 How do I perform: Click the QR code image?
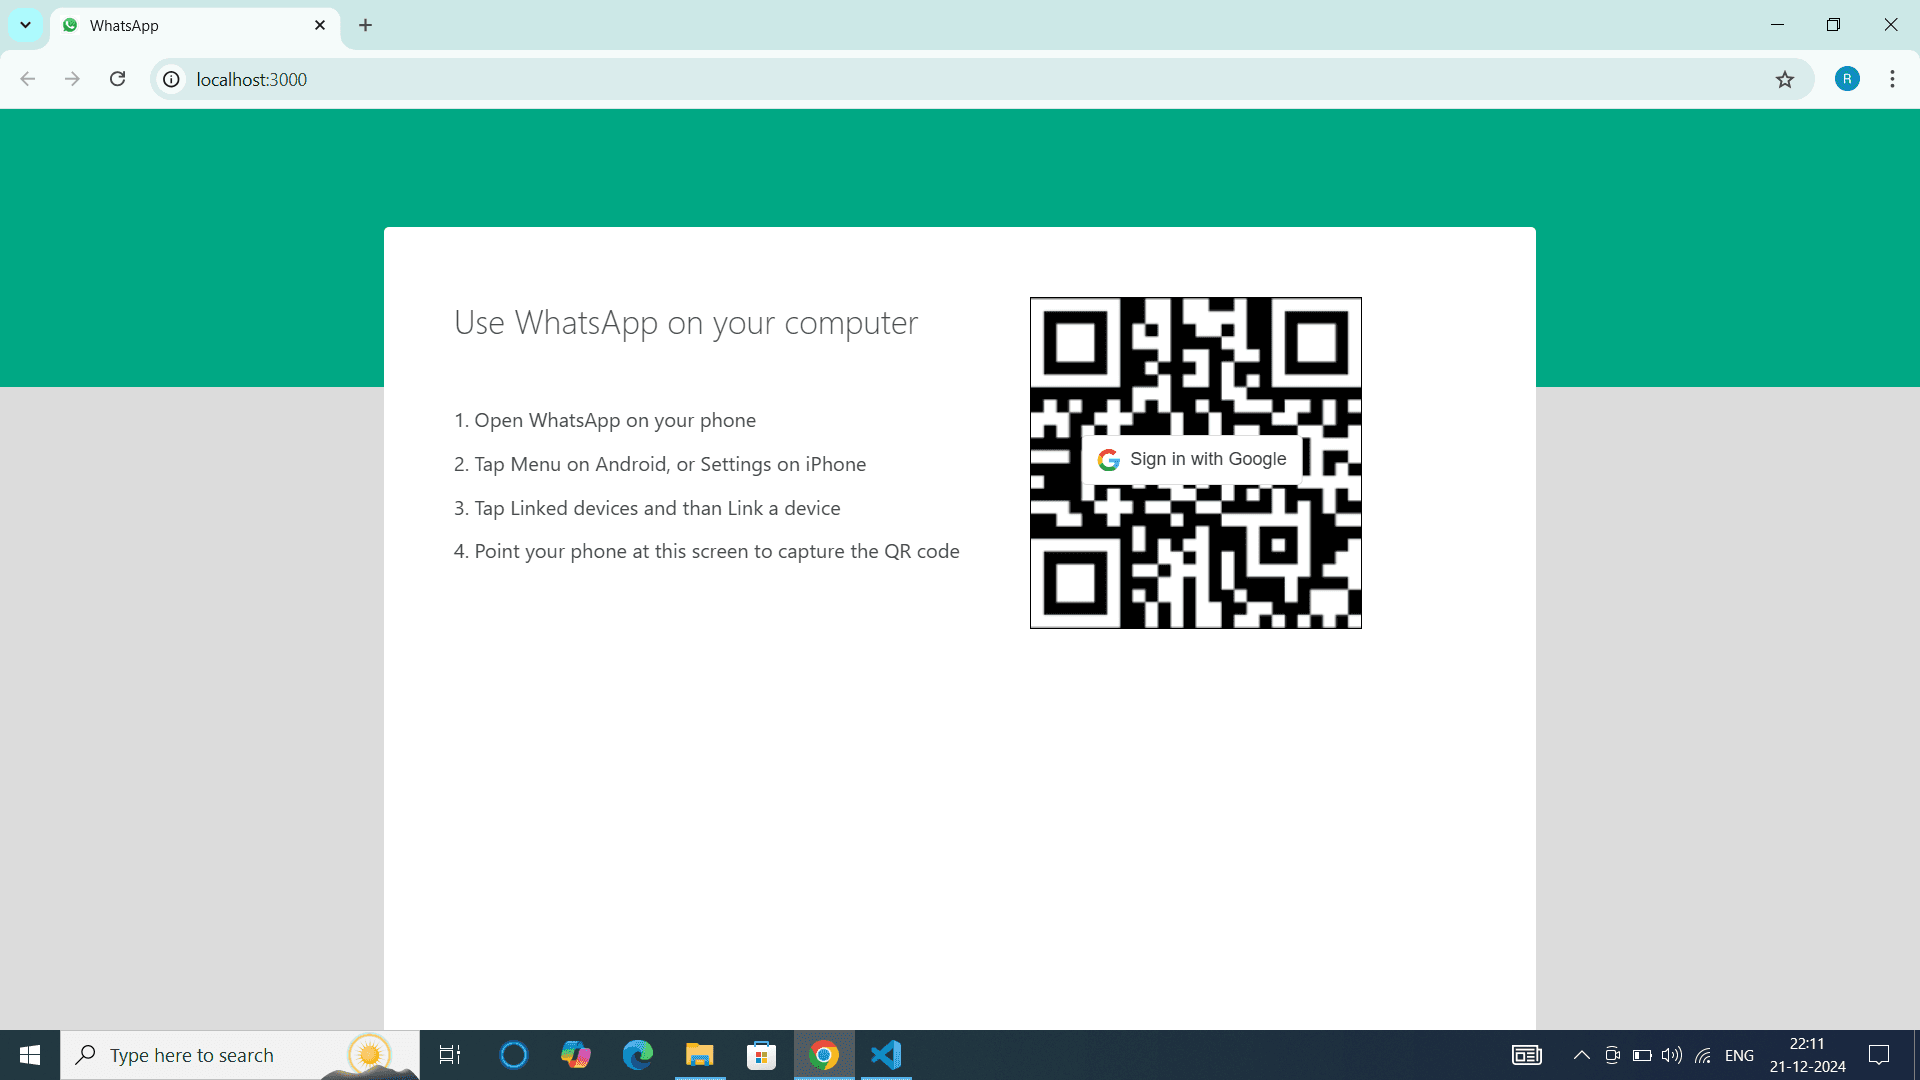[1195, 463]
